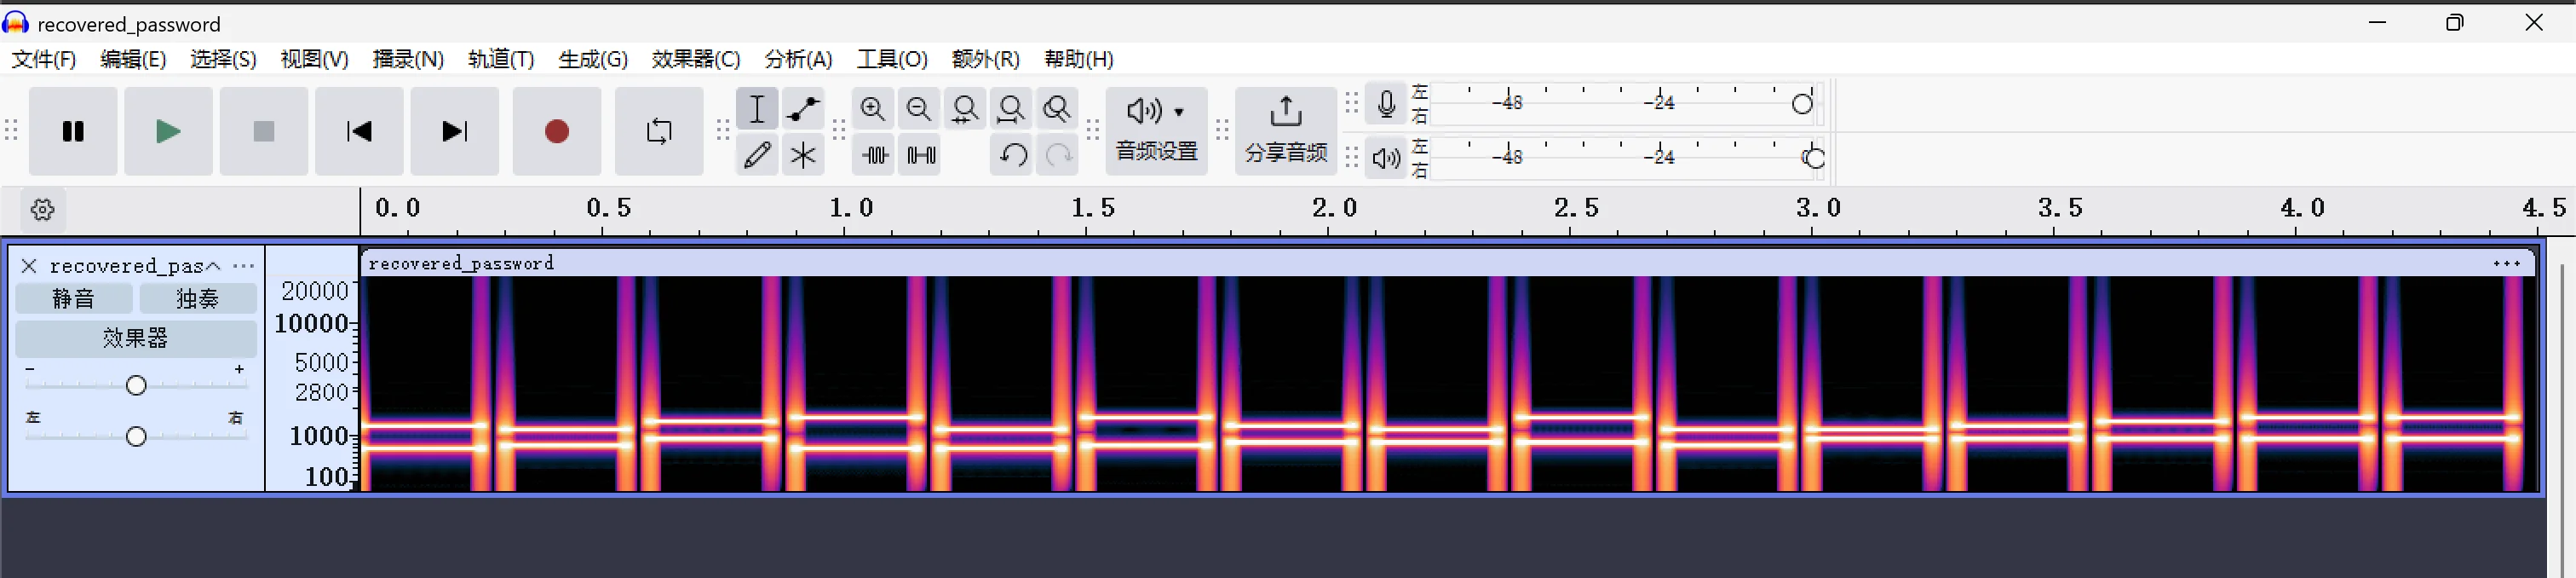The image size is (2576, 578).
Task: Select the Draw pencil tool
Action: click(757, 155)
